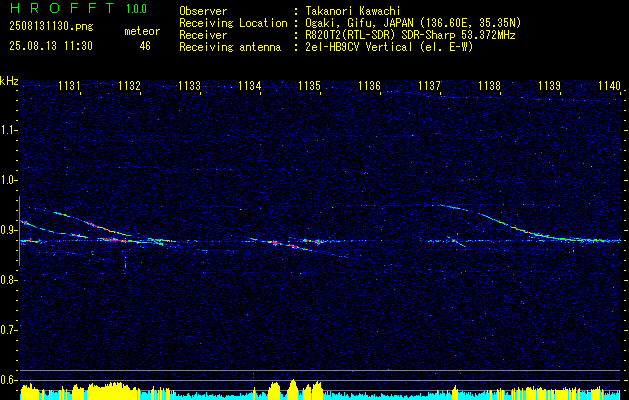Click the Receiving antenna label
Image resolution: width=629 pixels, height=400 pixels.
click(x=230, y=47)
